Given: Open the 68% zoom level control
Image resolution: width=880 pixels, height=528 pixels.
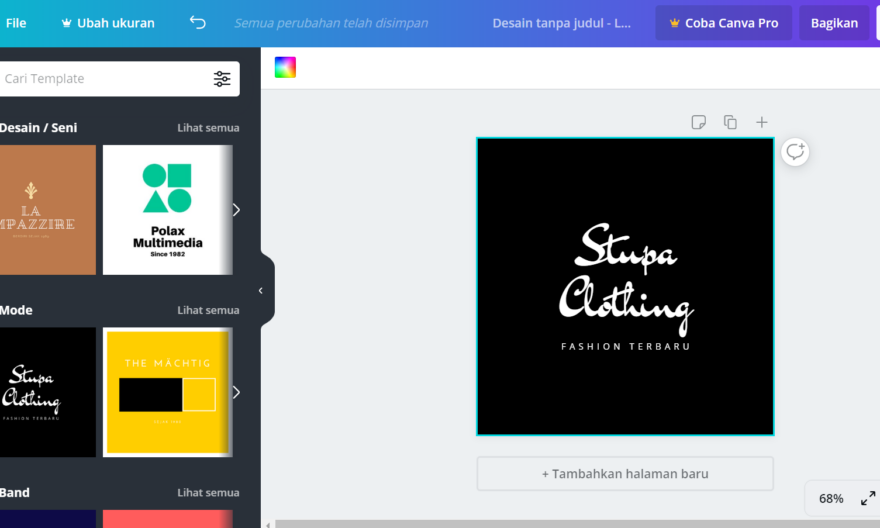Looking at the screenshot, I should coord(831,498).
